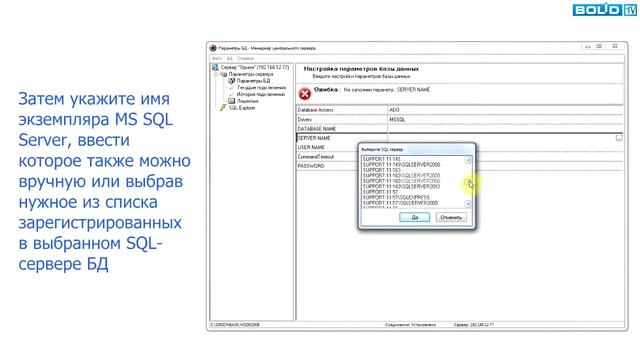Viewport: 640px width, 360px height.
Task: Click the DATABASE NAME empty value field
Action: click(505, 129)
